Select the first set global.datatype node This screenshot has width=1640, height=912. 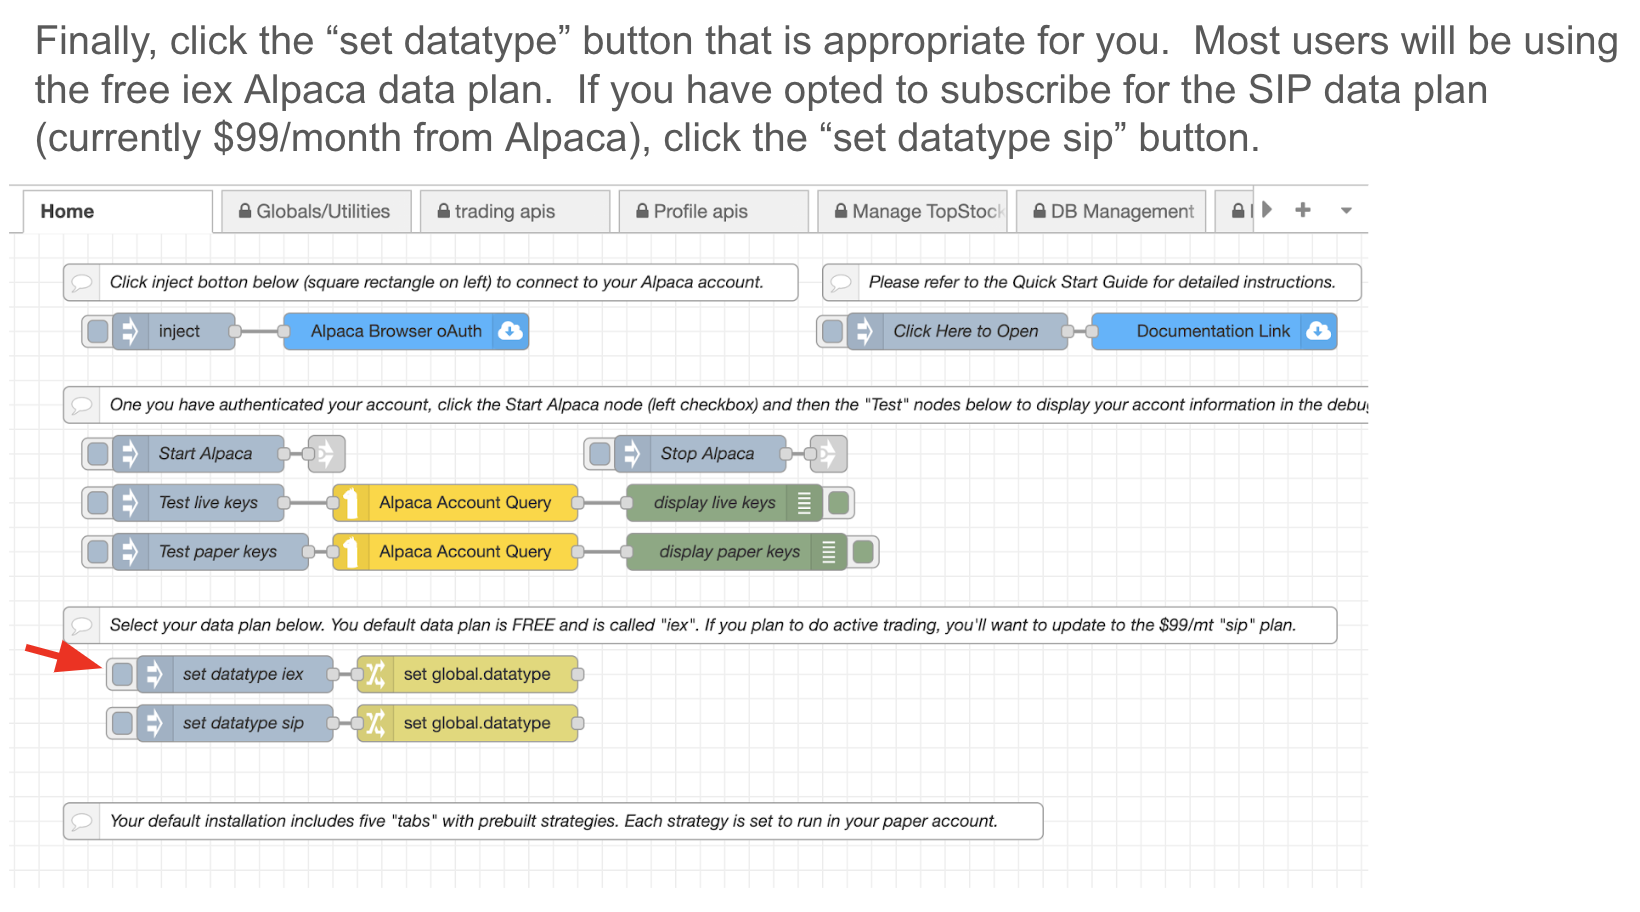(x=476, y=674)
